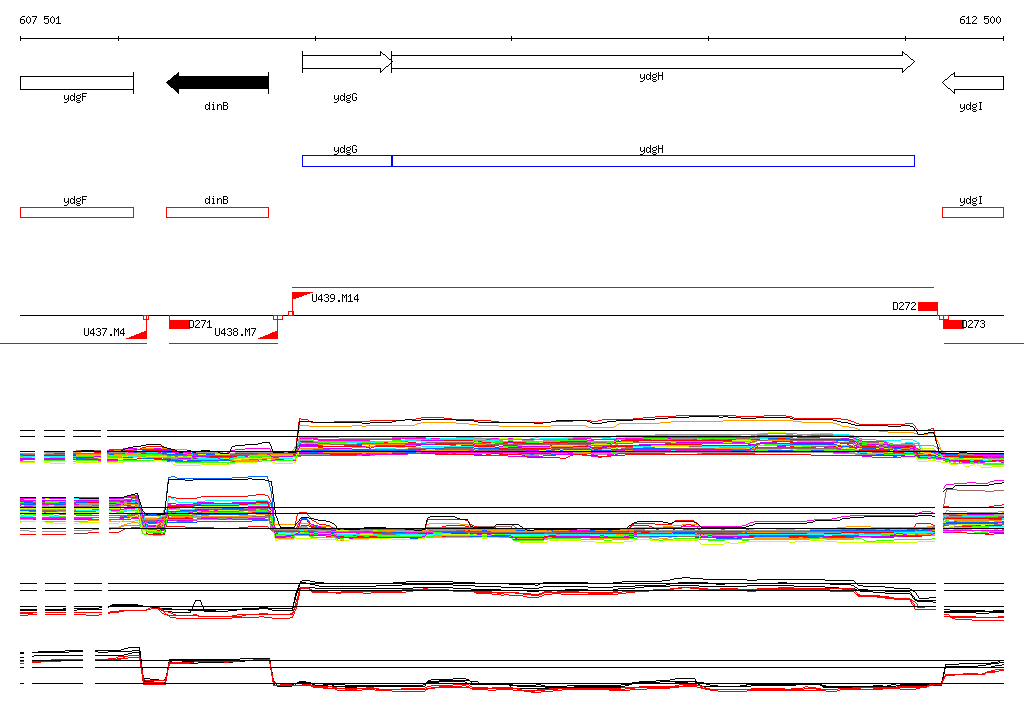
Task: Click the ydgF label above red box
Action: click(75, 201)
